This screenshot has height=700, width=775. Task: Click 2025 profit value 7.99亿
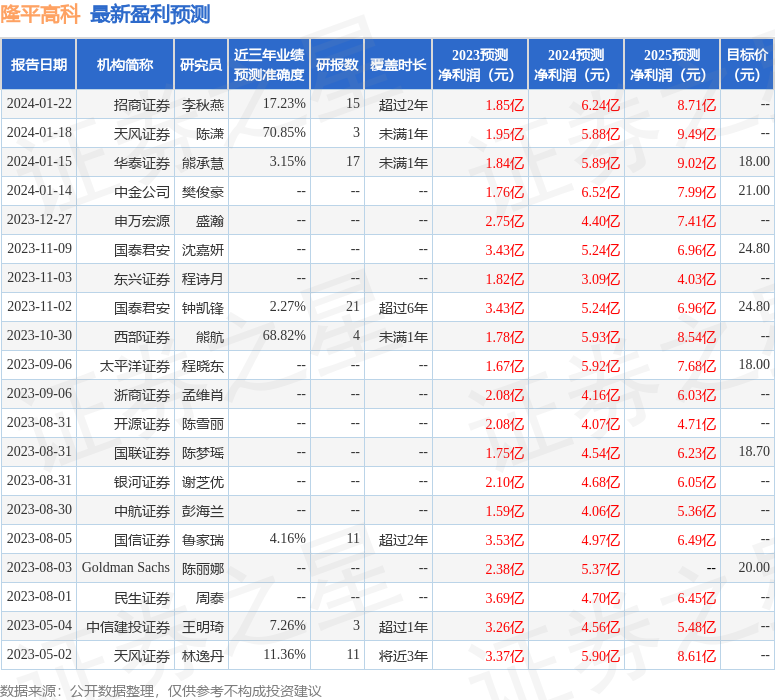coord(696,192)
